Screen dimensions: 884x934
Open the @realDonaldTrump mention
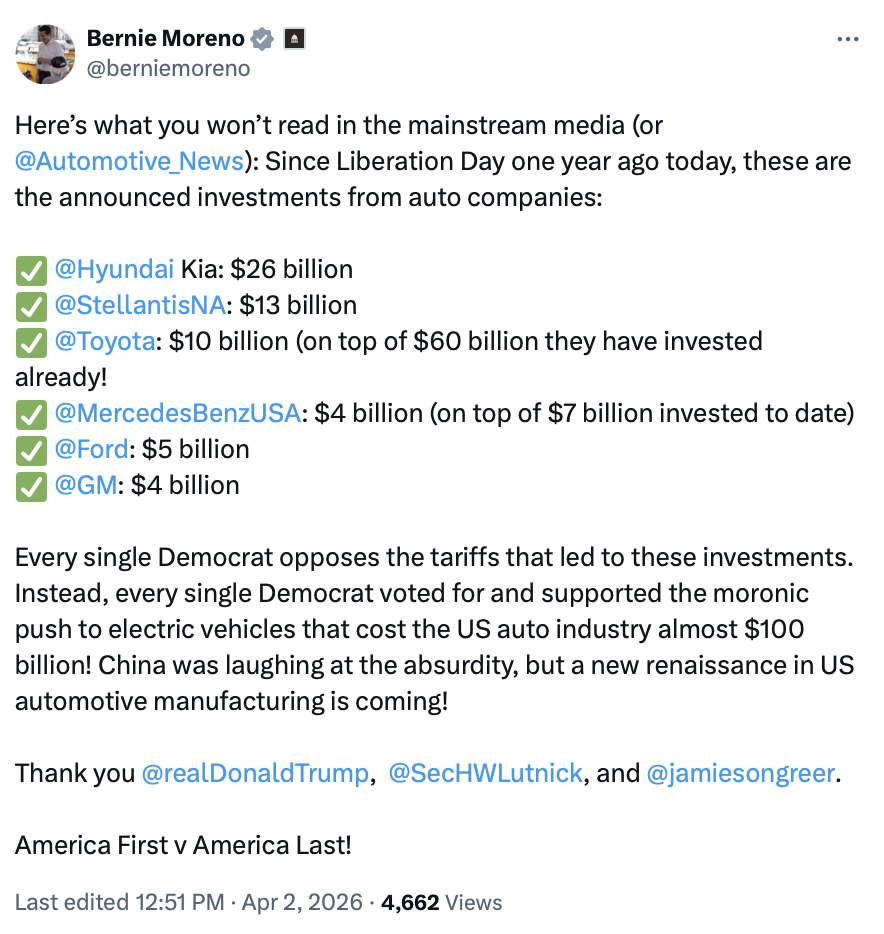(x=255, y=773)
